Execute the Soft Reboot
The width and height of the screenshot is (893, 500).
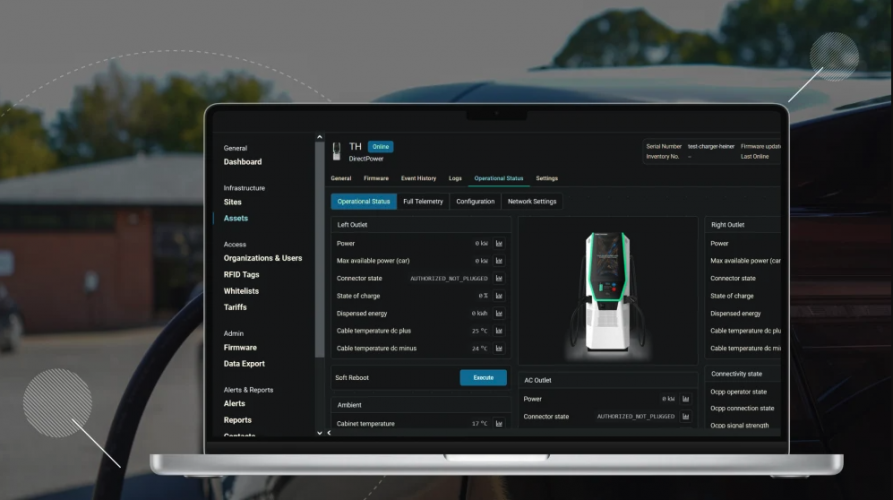pos(483,378)
